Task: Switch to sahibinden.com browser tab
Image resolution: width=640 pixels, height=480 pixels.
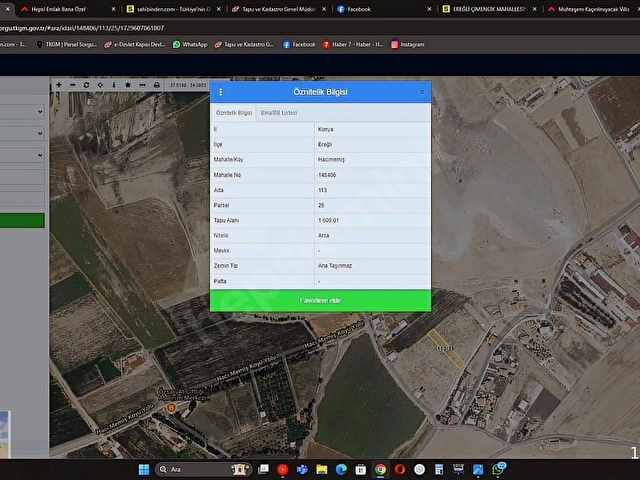Action: click(x=173, y=9)
